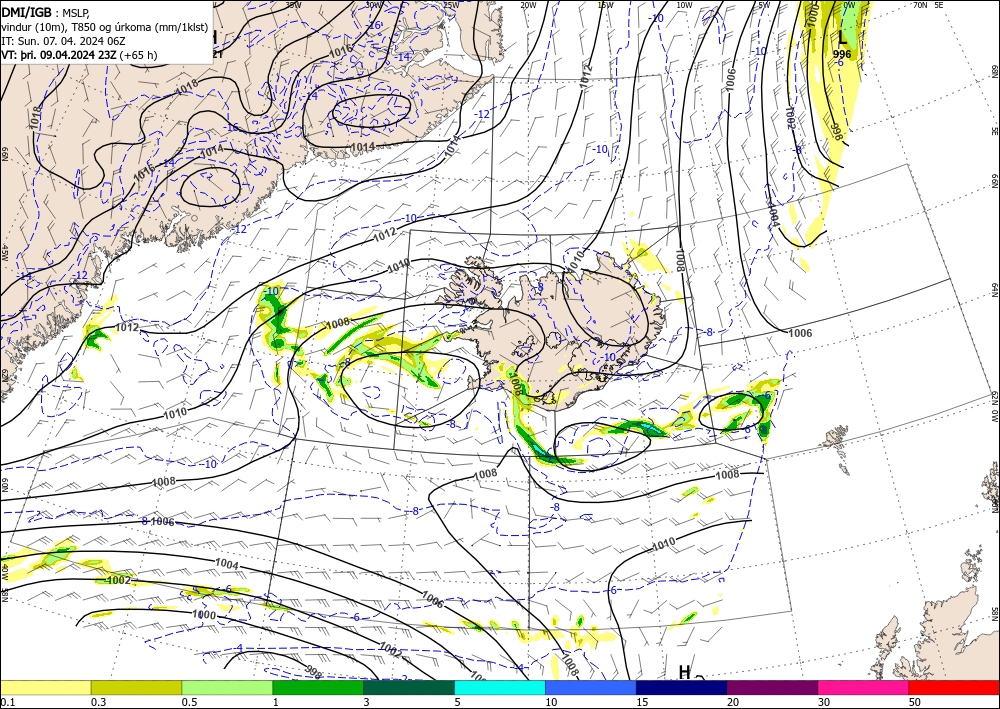This screenshot has height=709, width=1000.
Task: Click the 'VT: þri. 09.04.2024 23Z (+65 h)' line
Action: (79, 55)
